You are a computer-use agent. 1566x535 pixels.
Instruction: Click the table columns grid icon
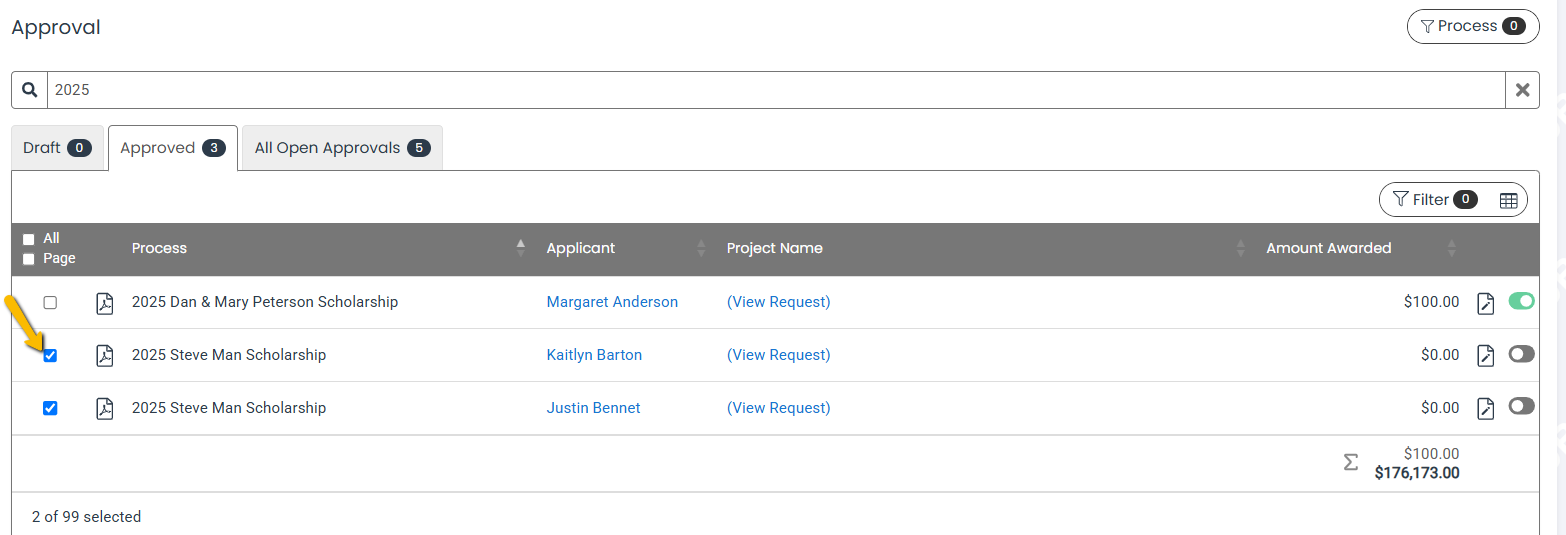pos(1509,201)
